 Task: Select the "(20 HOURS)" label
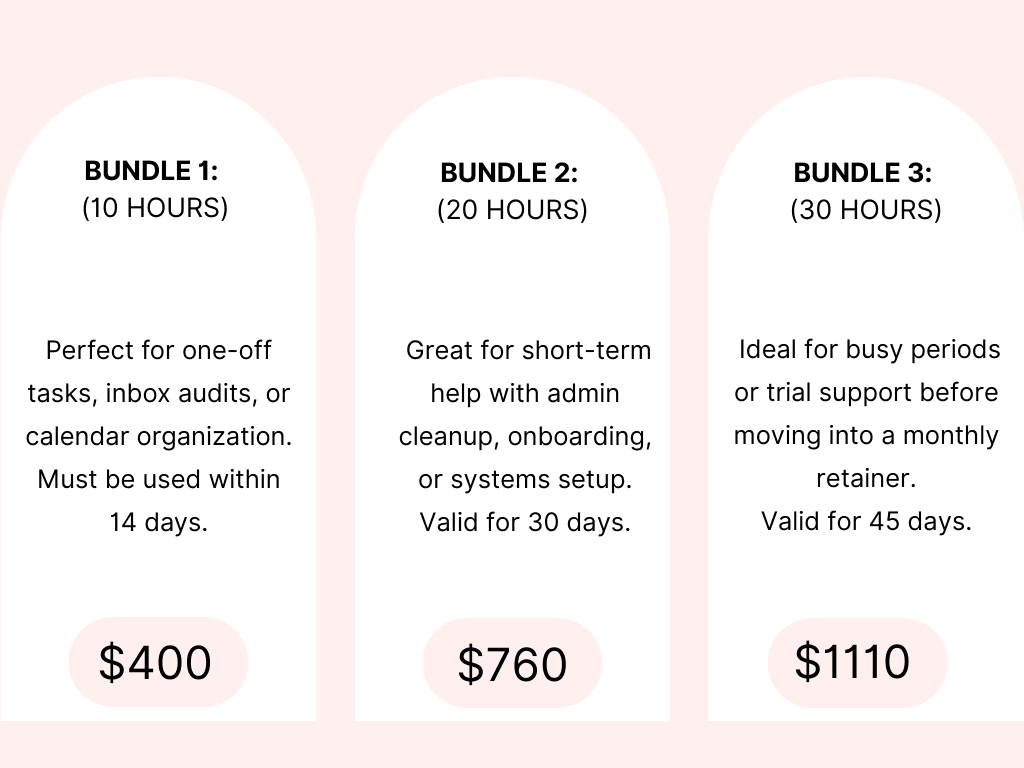pos(512,210)
